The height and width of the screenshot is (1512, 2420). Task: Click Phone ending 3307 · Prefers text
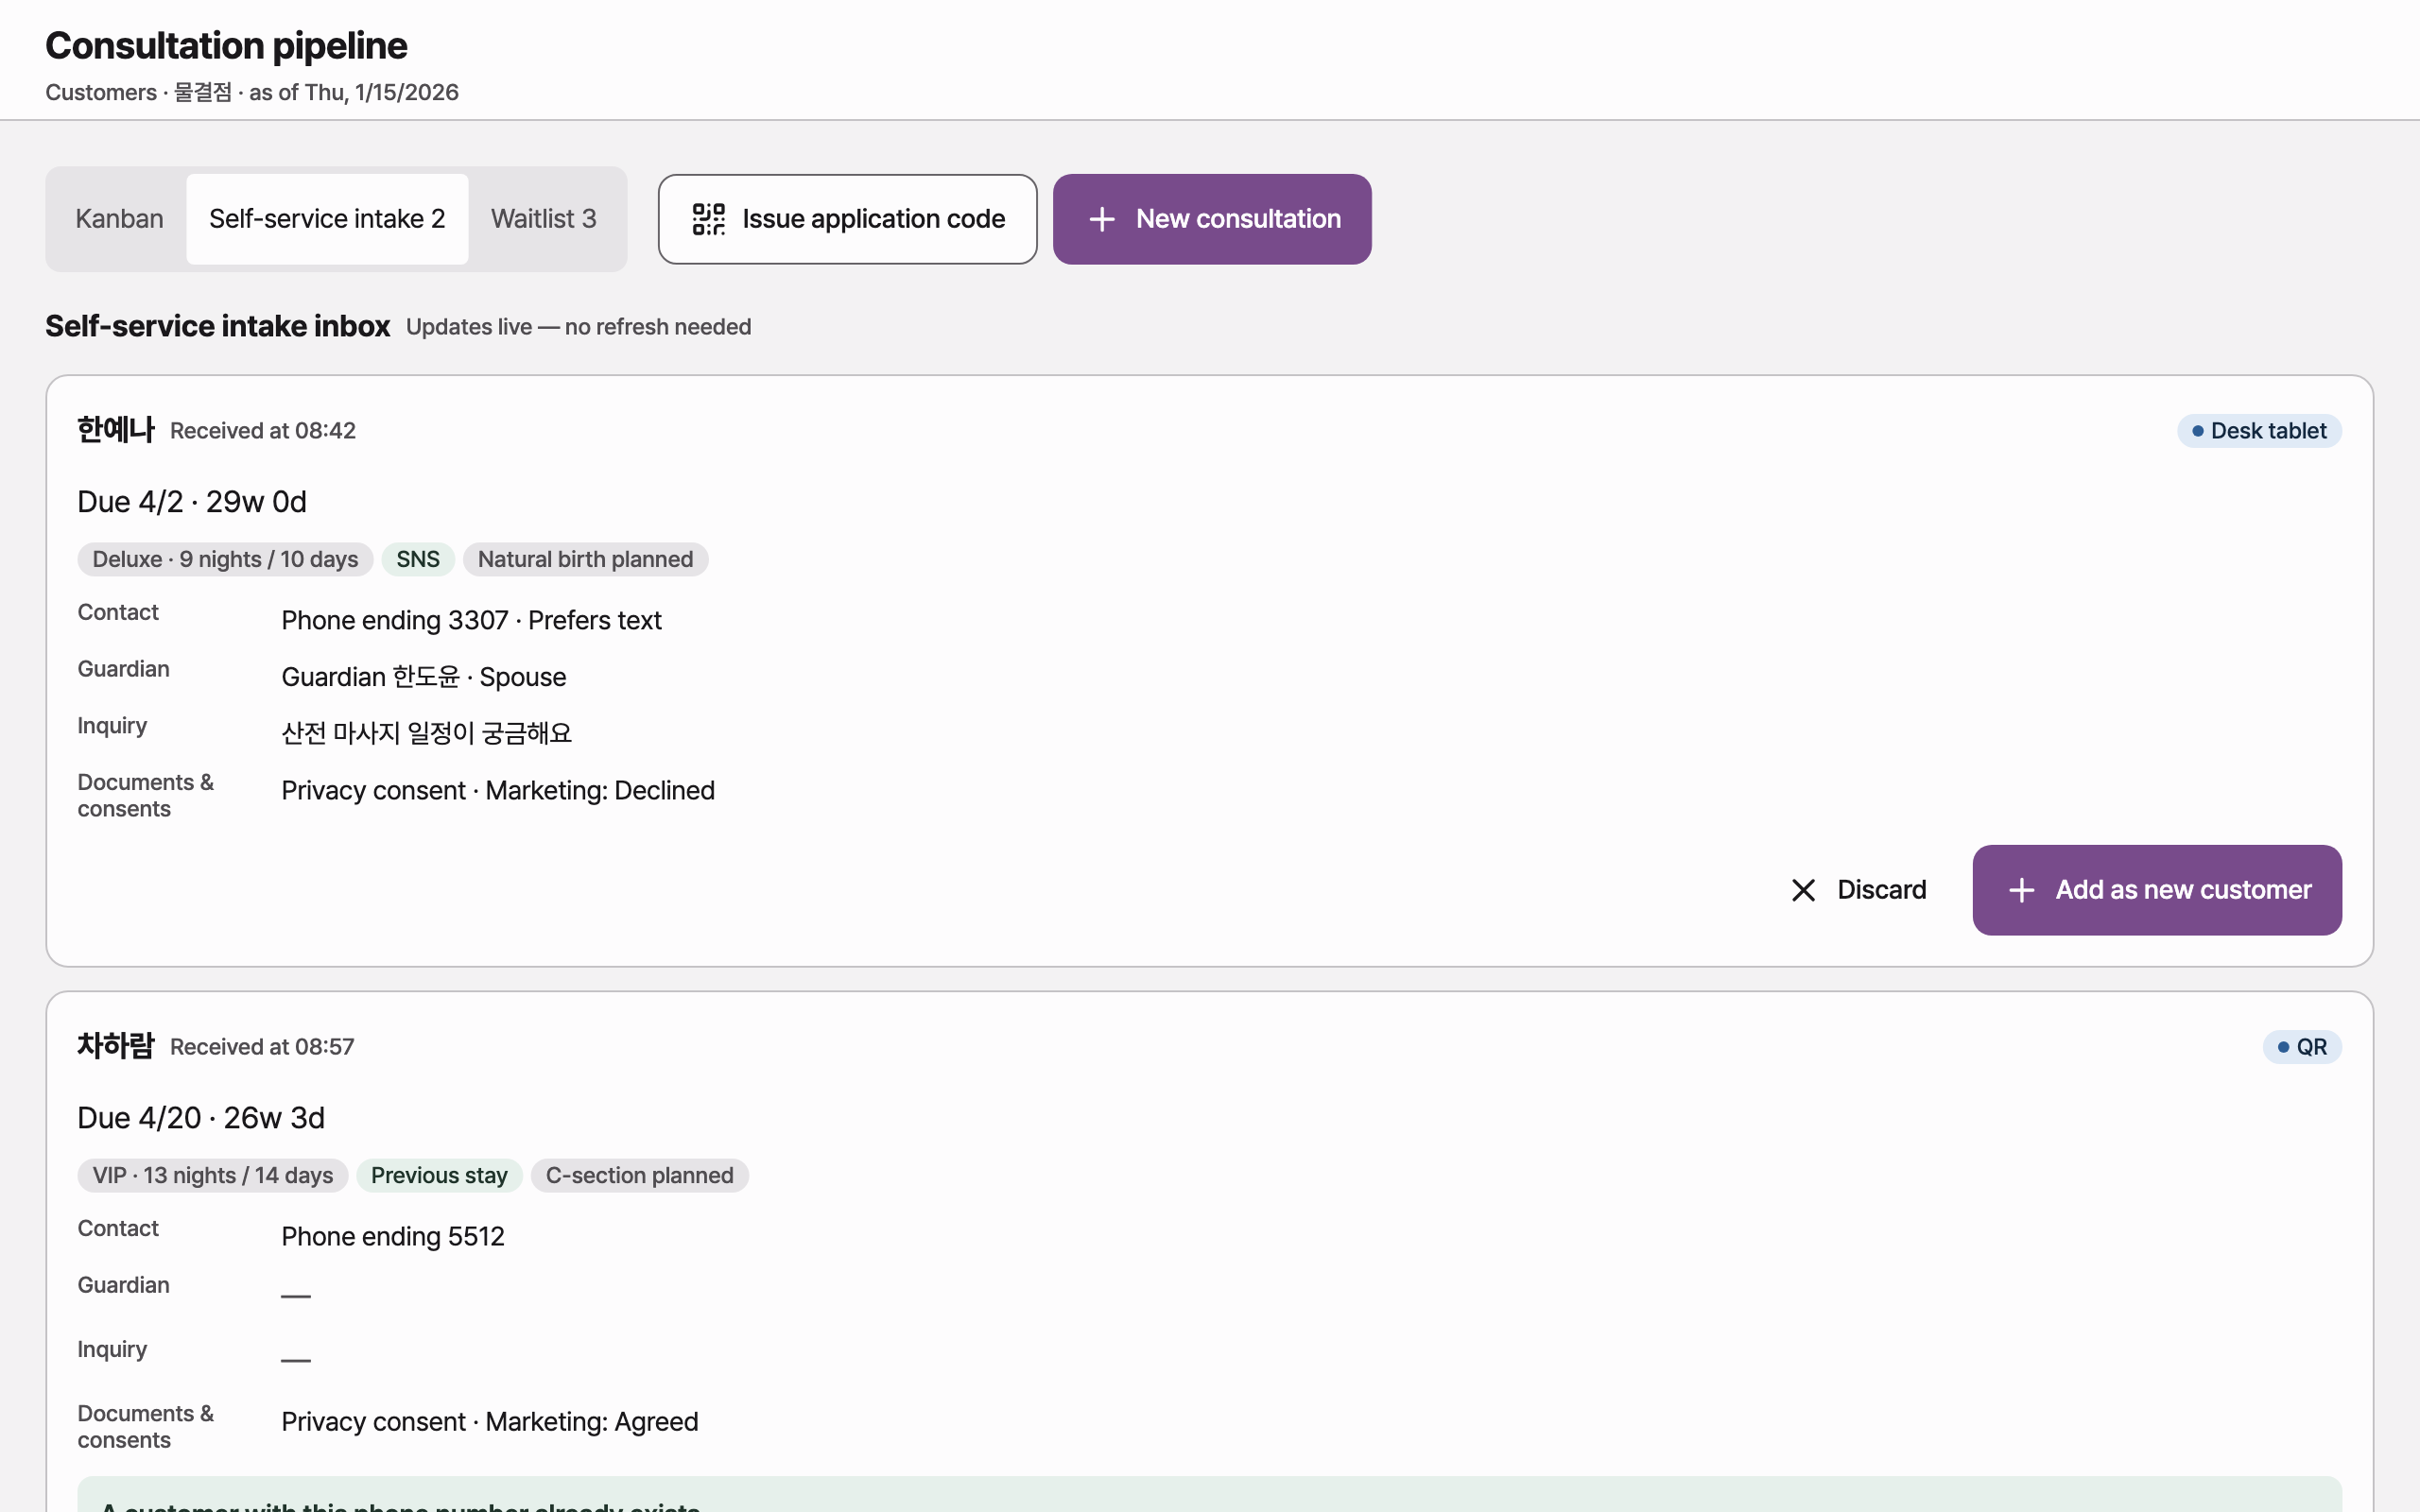pos(471,620)
